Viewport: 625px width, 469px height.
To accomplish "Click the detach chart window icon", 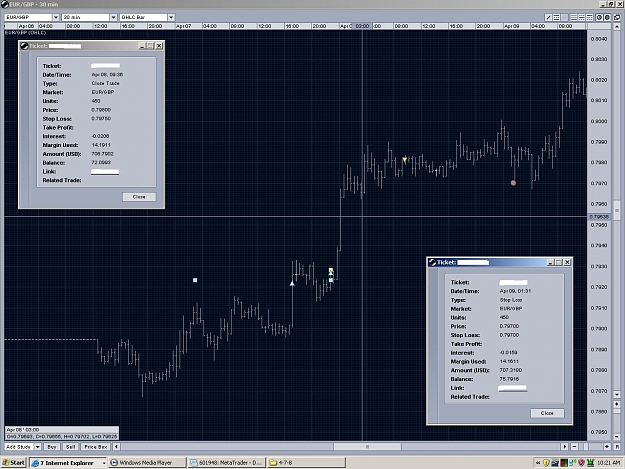I will click(x=617, y=17).
